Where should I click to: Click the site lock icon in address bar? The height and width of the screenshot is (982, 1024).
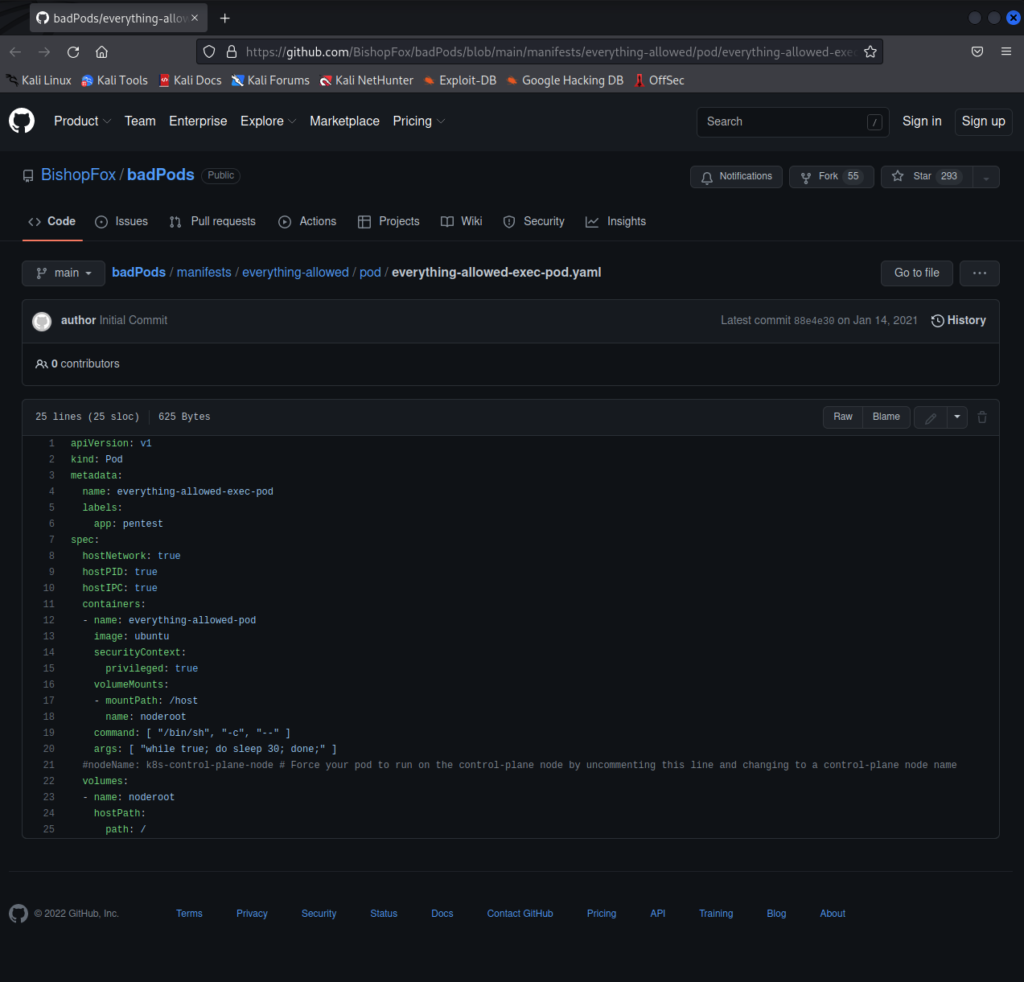point(231,52)
